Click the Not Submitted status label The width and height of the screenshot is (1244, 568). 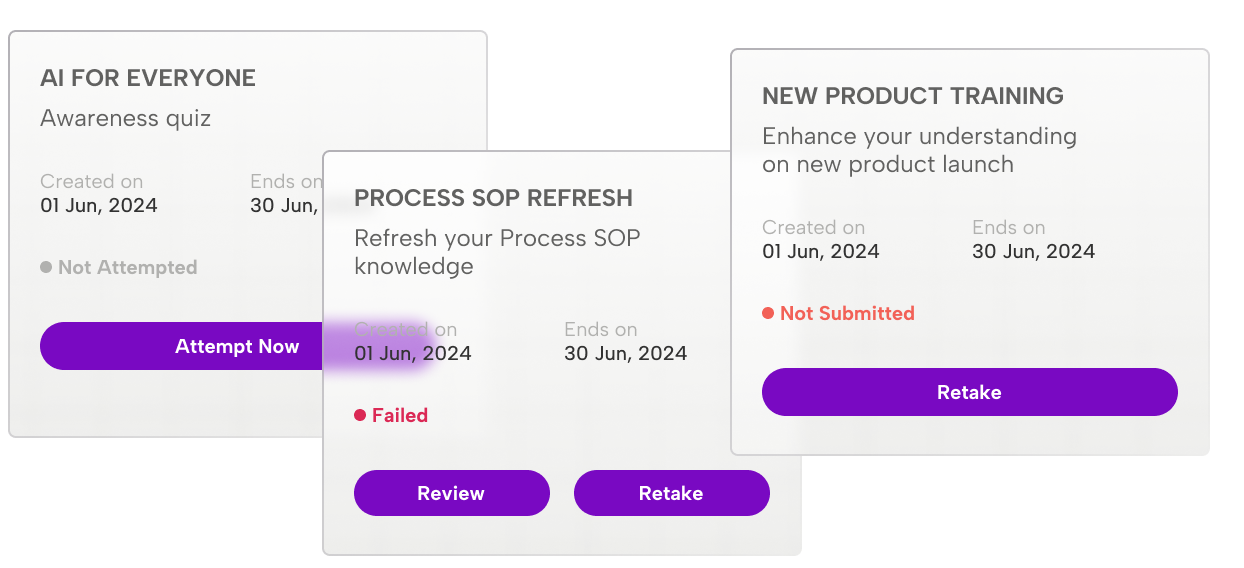tap(847, 313)
